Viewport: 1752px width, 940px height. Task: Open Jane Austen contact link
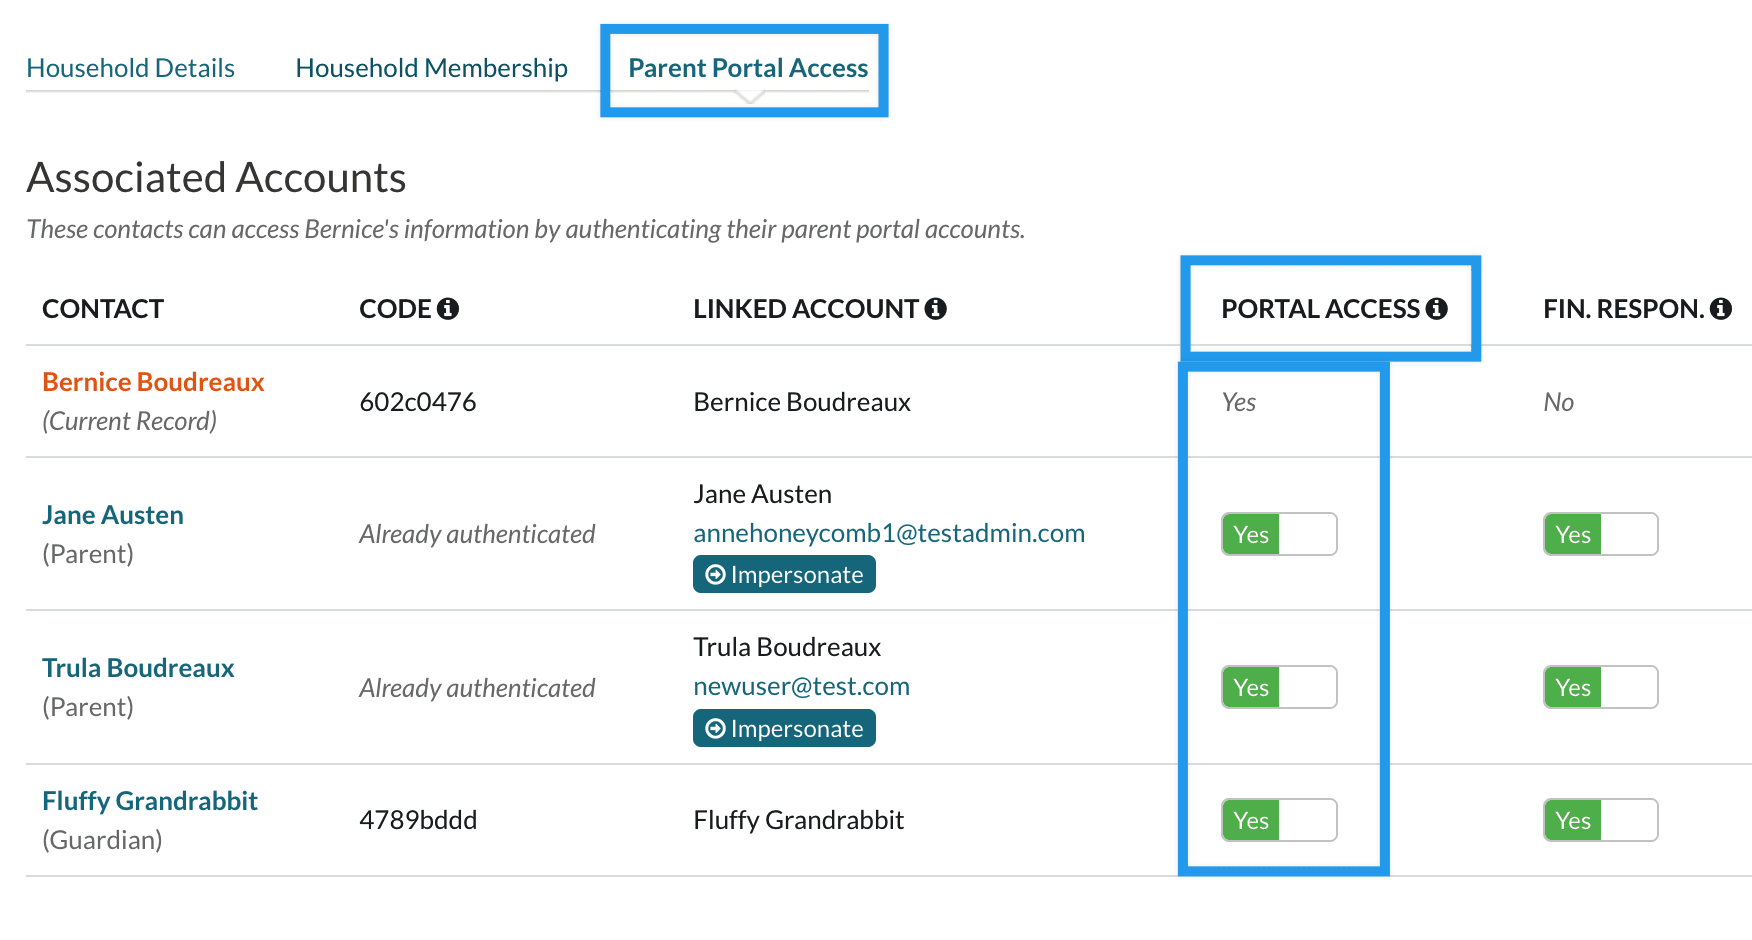coord(113,515)
